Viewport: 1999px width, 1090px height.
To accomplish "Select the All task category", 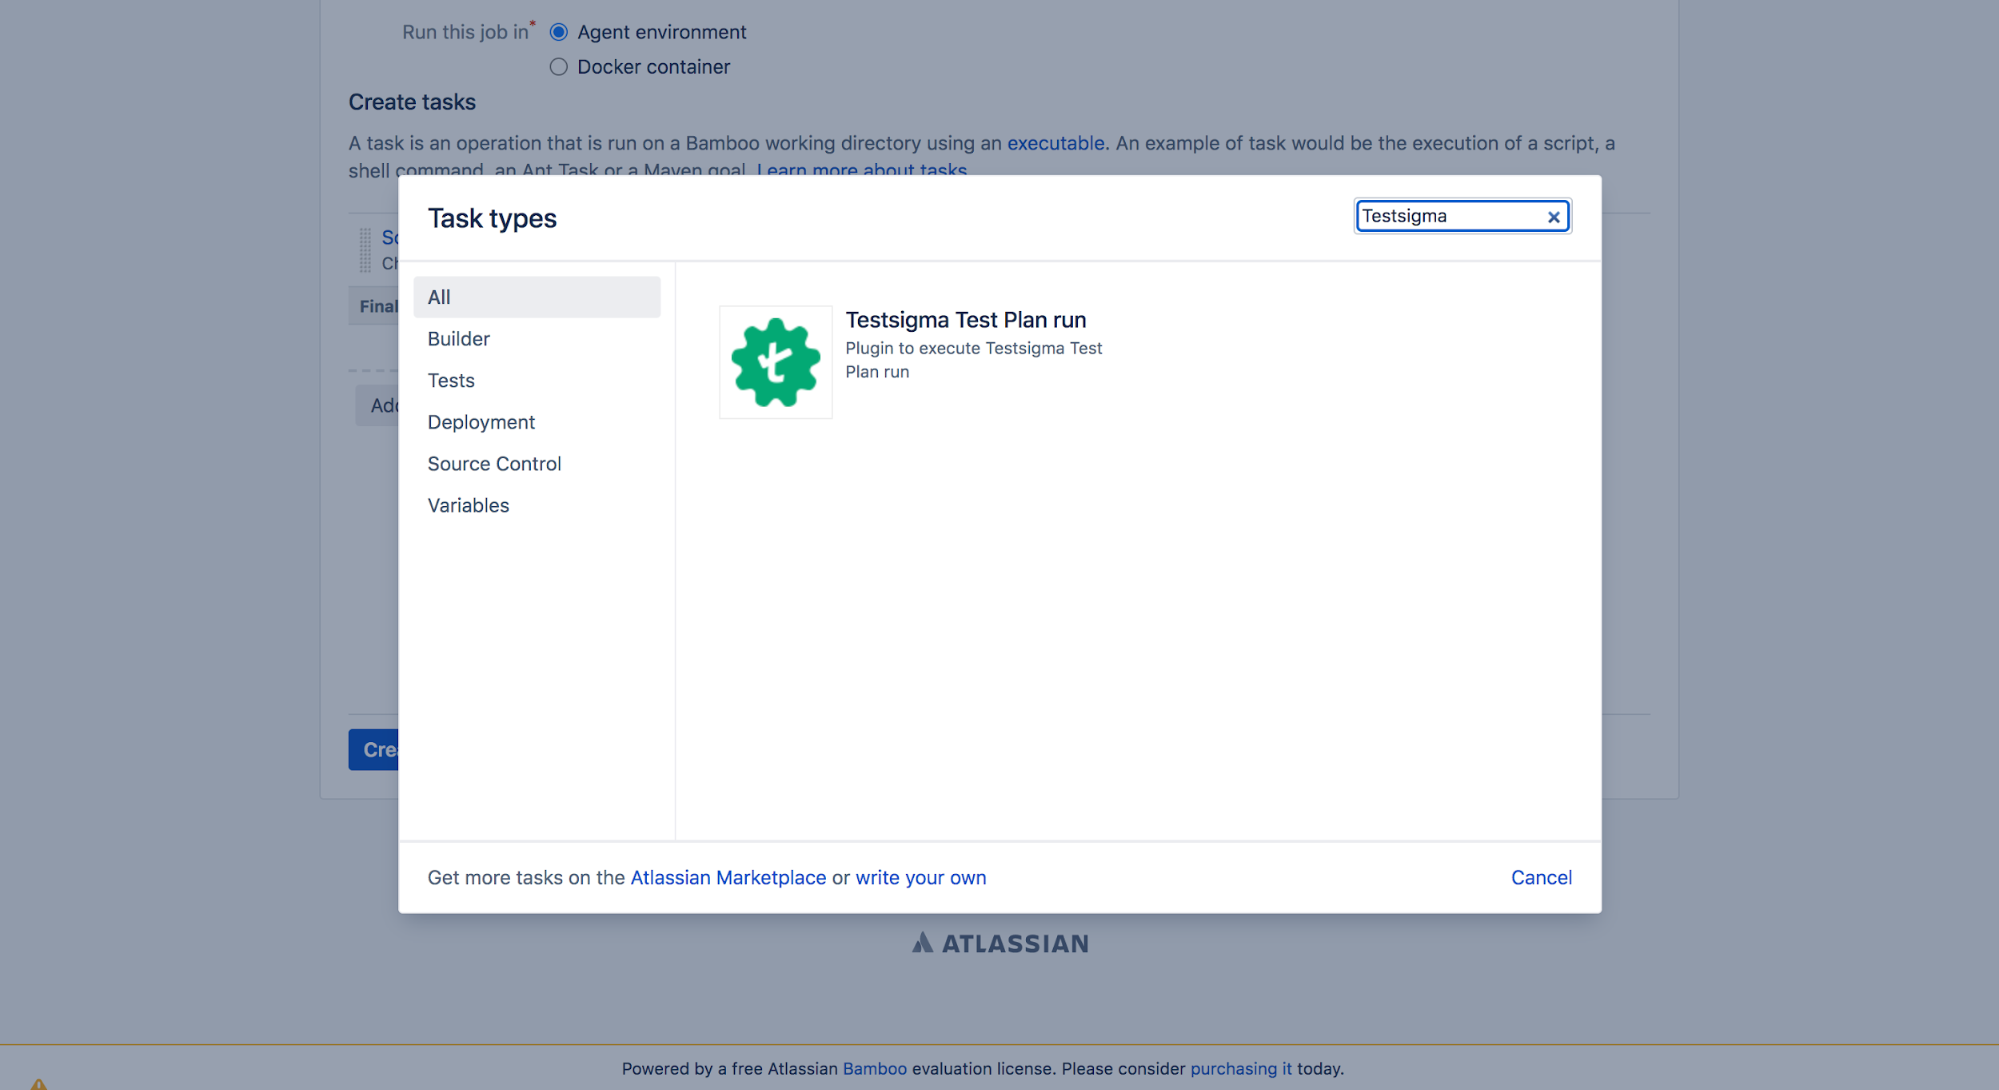I will [x=537, y=297].
